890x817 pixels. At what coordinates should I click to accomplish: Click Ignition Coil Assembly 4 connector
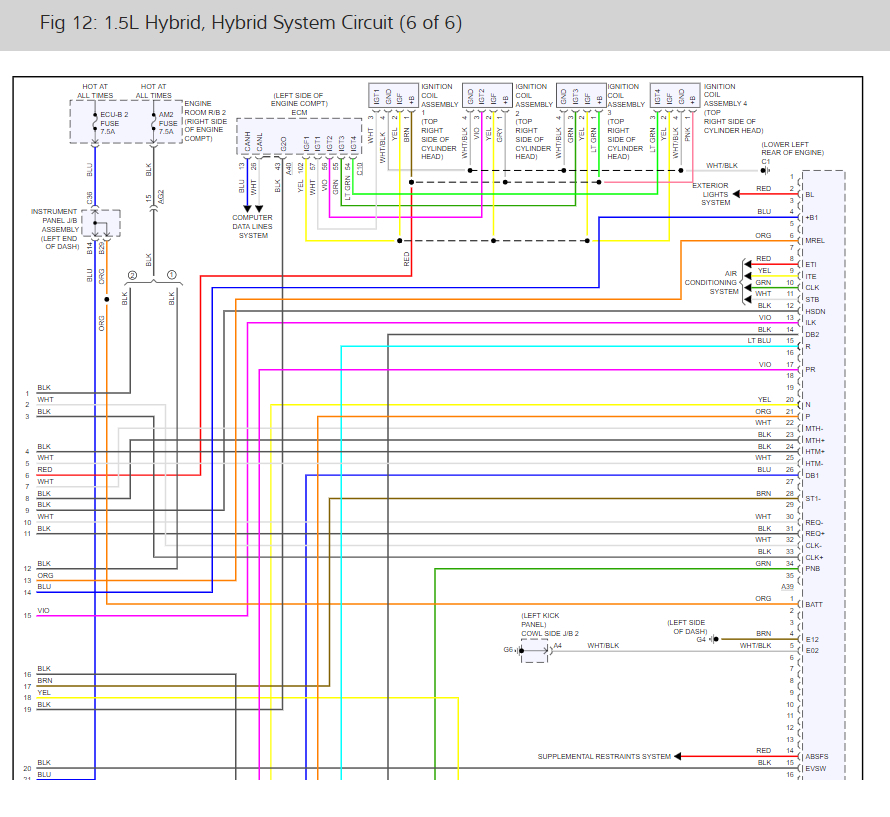pos(675,95)
